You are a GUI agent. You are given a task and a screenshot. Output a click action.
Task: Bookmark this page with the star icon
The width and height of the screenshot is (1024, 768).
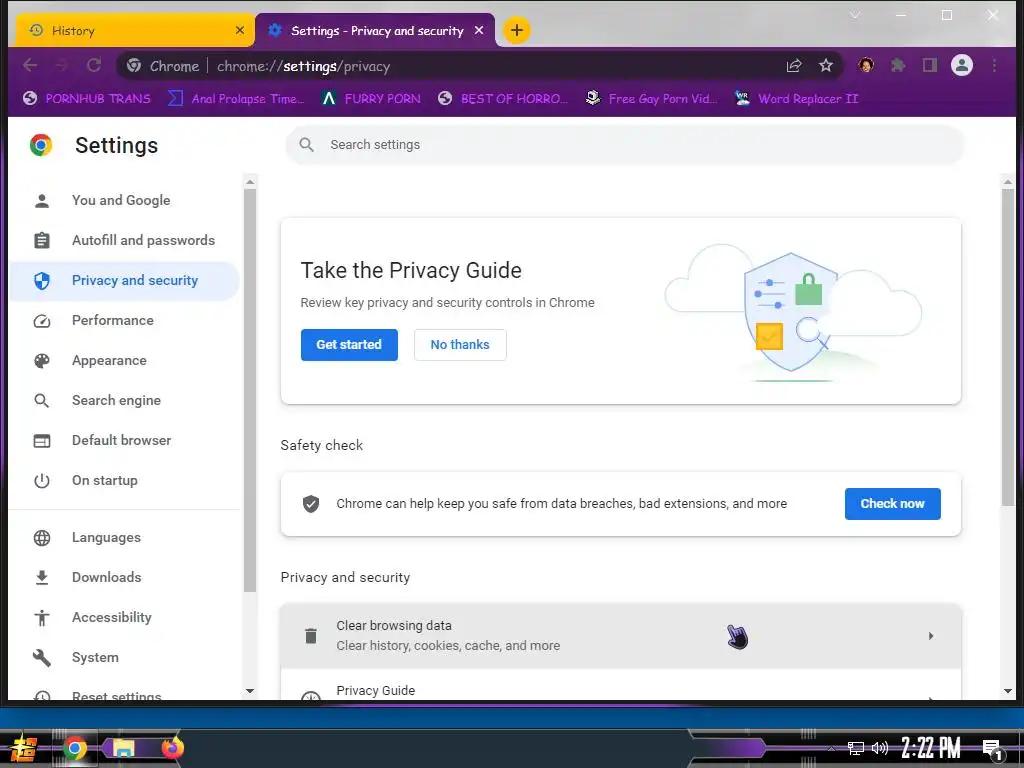[x=825, y=65]
